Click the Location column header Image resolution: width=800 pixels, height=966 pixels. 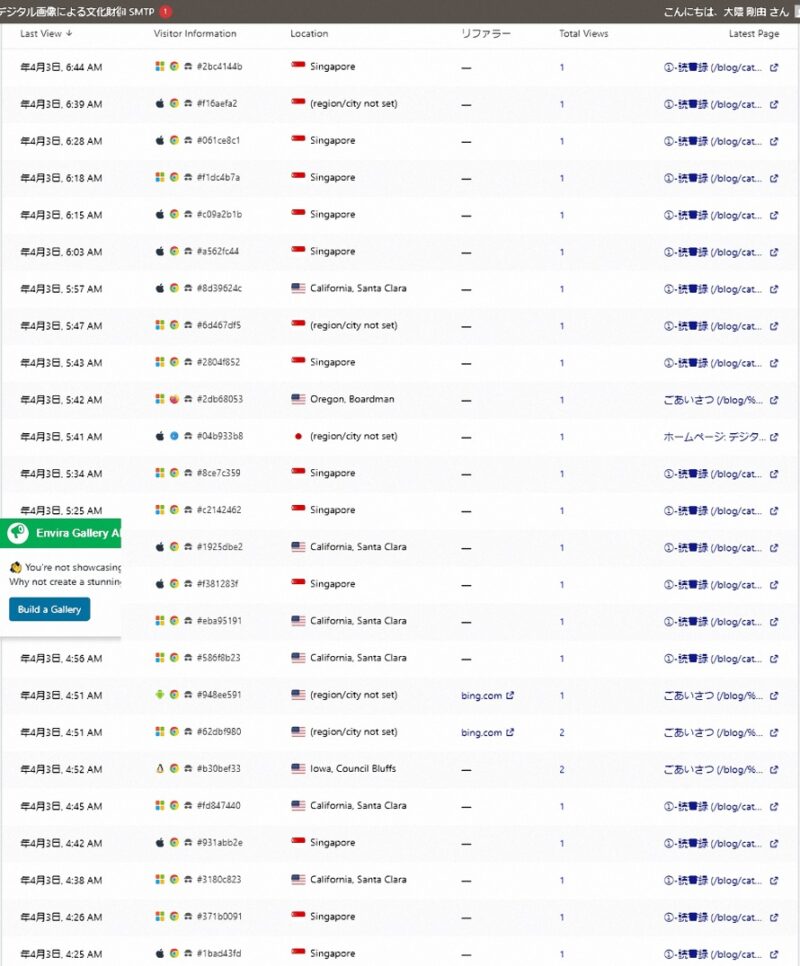309,34
